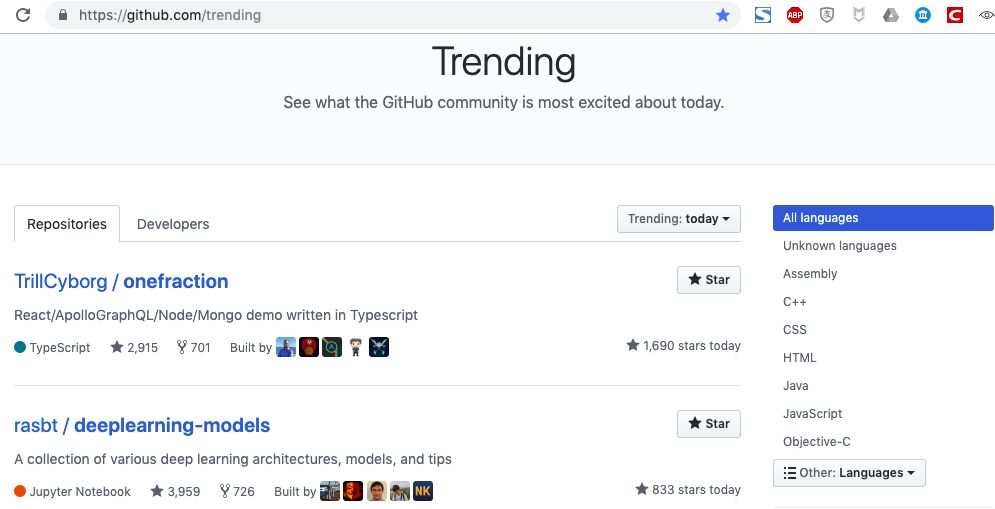This screenshot has height=509, width=995.
Task: Click the browser reload icon
Action: coord(22,15)
